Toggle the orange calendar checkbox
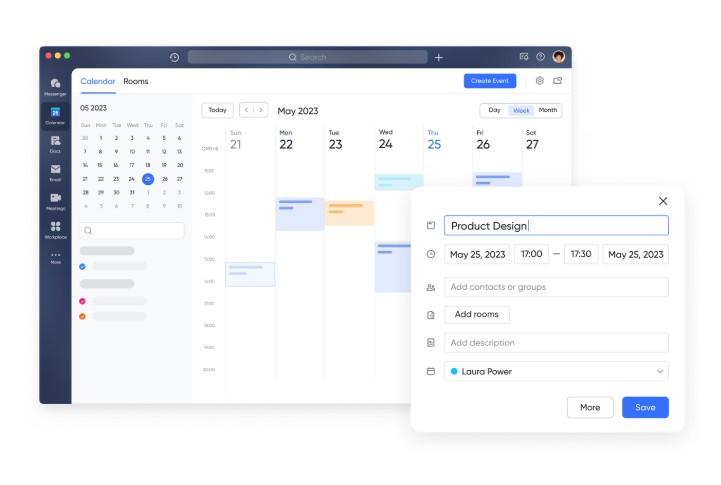721x485 pixels. tap(82, 316)
